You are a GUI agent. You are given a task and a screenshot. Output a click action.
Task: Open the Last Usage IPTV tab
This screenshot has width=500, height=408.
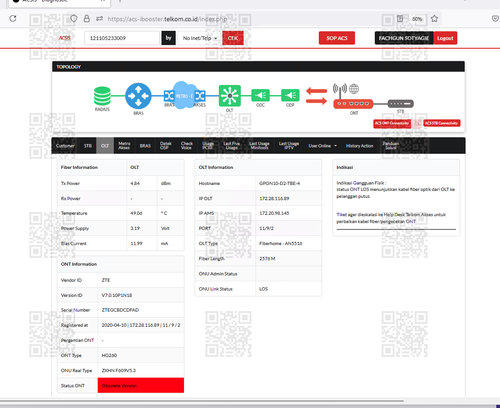(x=289, y=146)
